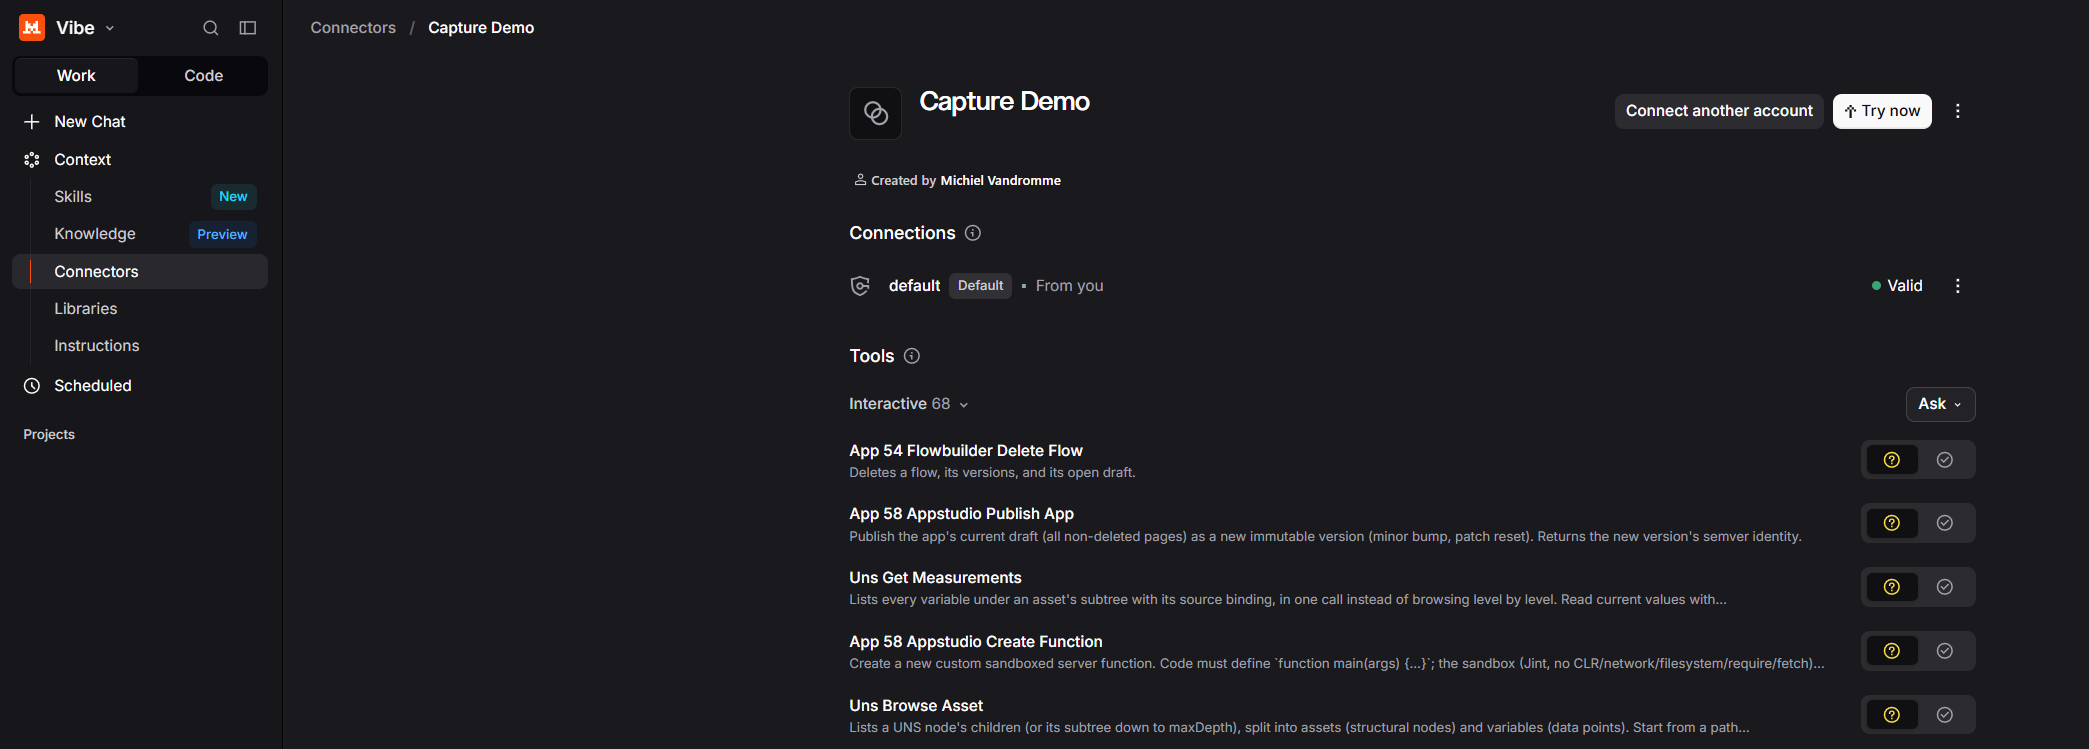Click the shield icon next to default connection
This screenshot has height=749, width=2089.
coord(860,286)
